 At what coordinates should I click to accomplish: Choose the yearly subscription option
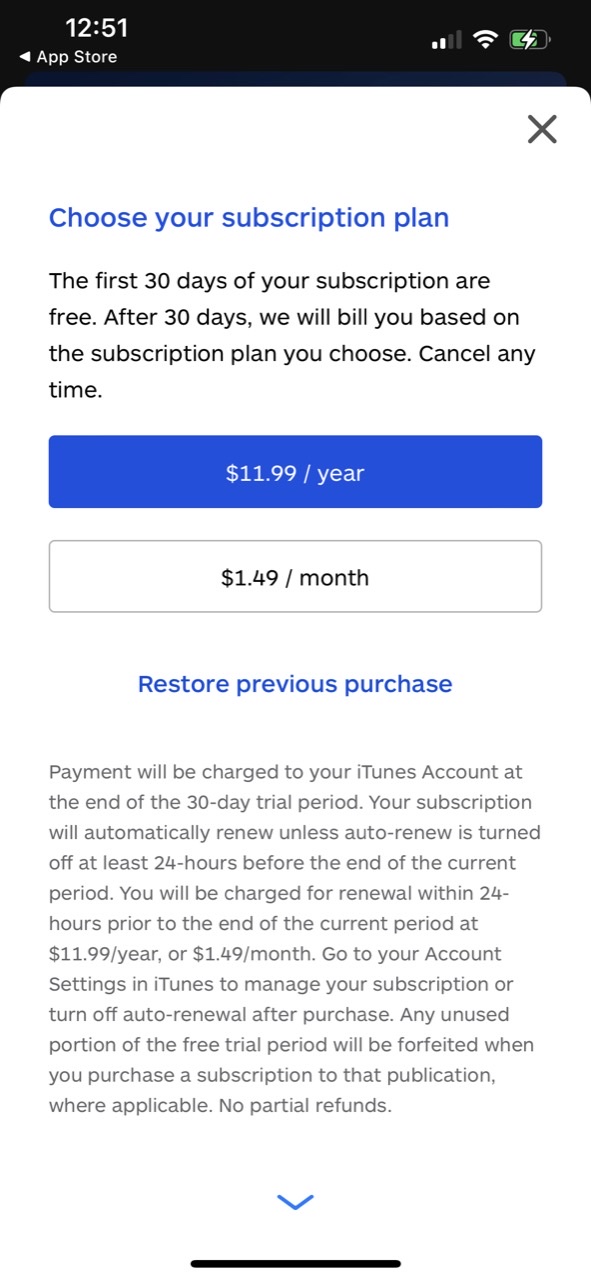pos(295,471)
